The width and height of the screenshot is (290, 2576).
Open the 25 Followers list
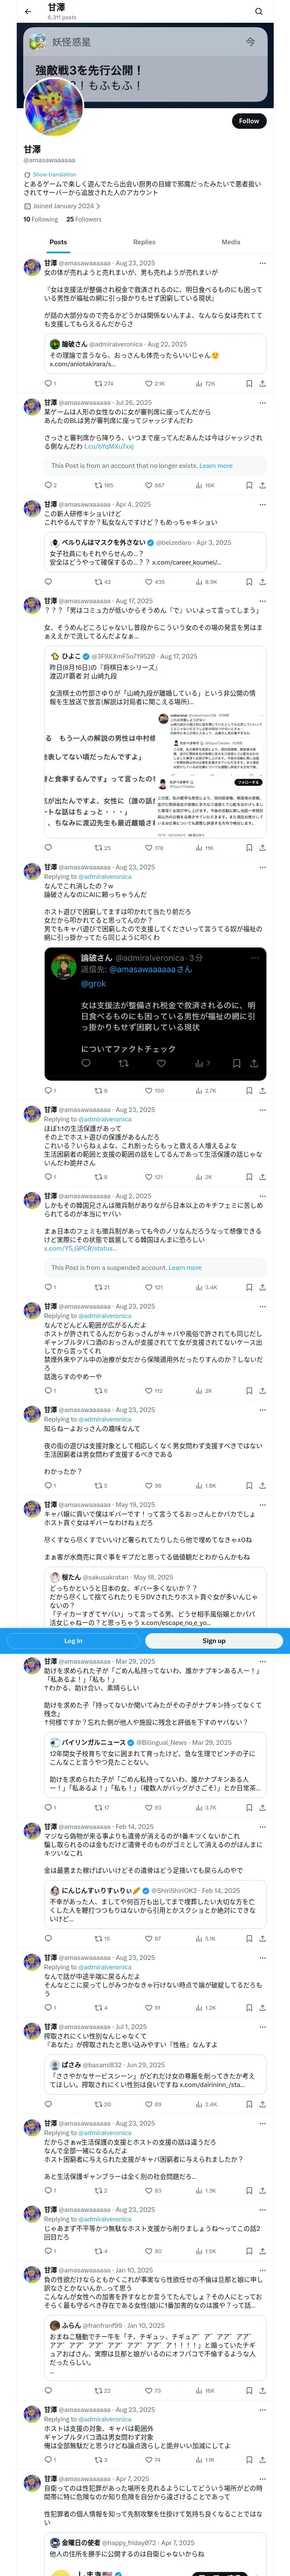pyautogui.click(x=84, y=219)
